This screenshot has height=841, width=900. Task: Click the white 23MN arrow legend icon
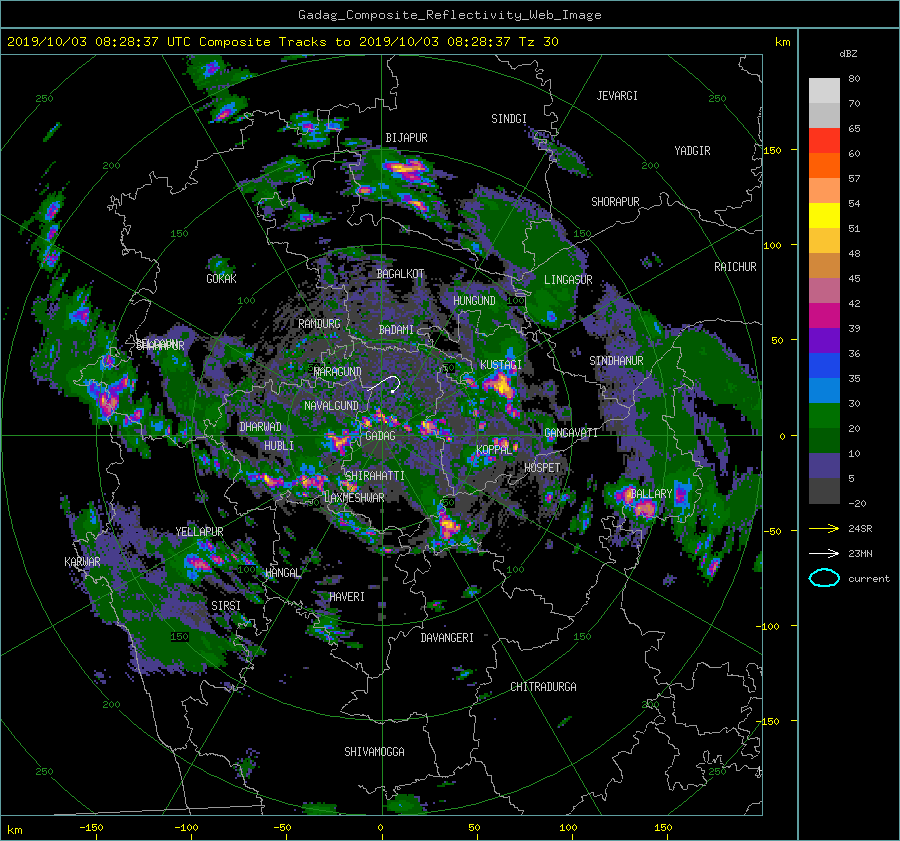pyautogui.click(x=824, y=553)
